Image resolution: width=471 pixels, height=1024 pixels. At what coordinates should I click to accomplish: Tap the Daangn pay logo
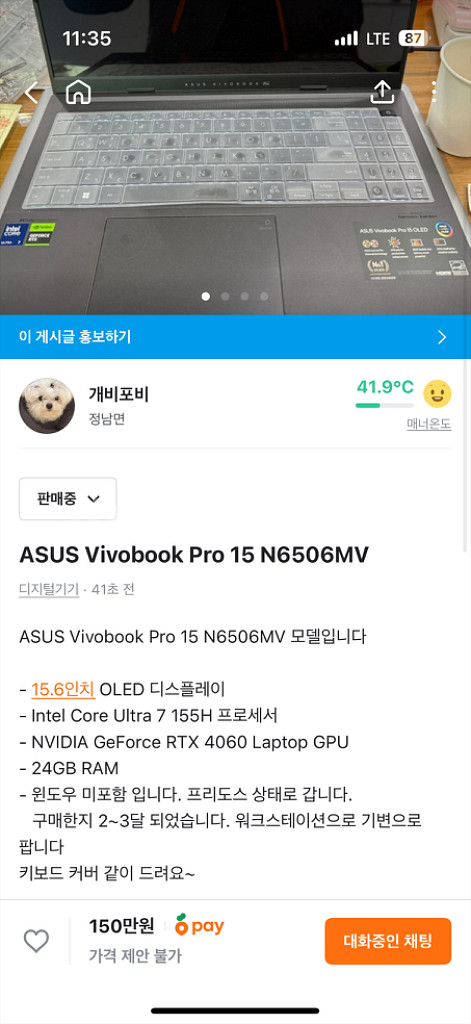[x=199, y=925]
